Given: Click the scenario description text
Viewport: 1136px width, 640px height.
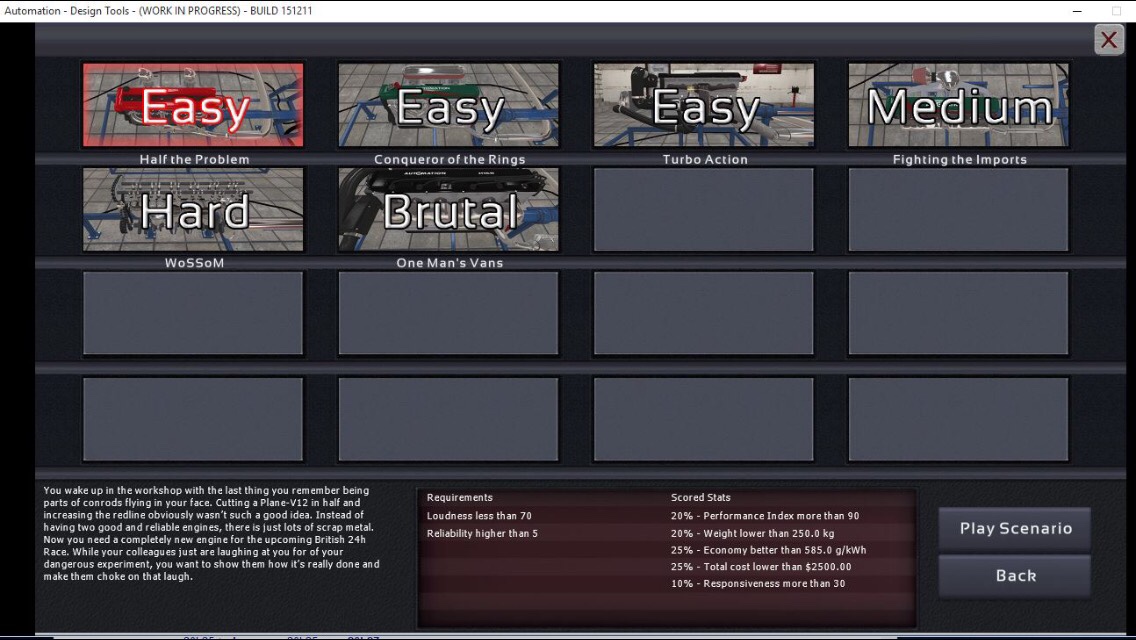Looking at the screenshot, I should pyautogui.click(x=211, y=533).
